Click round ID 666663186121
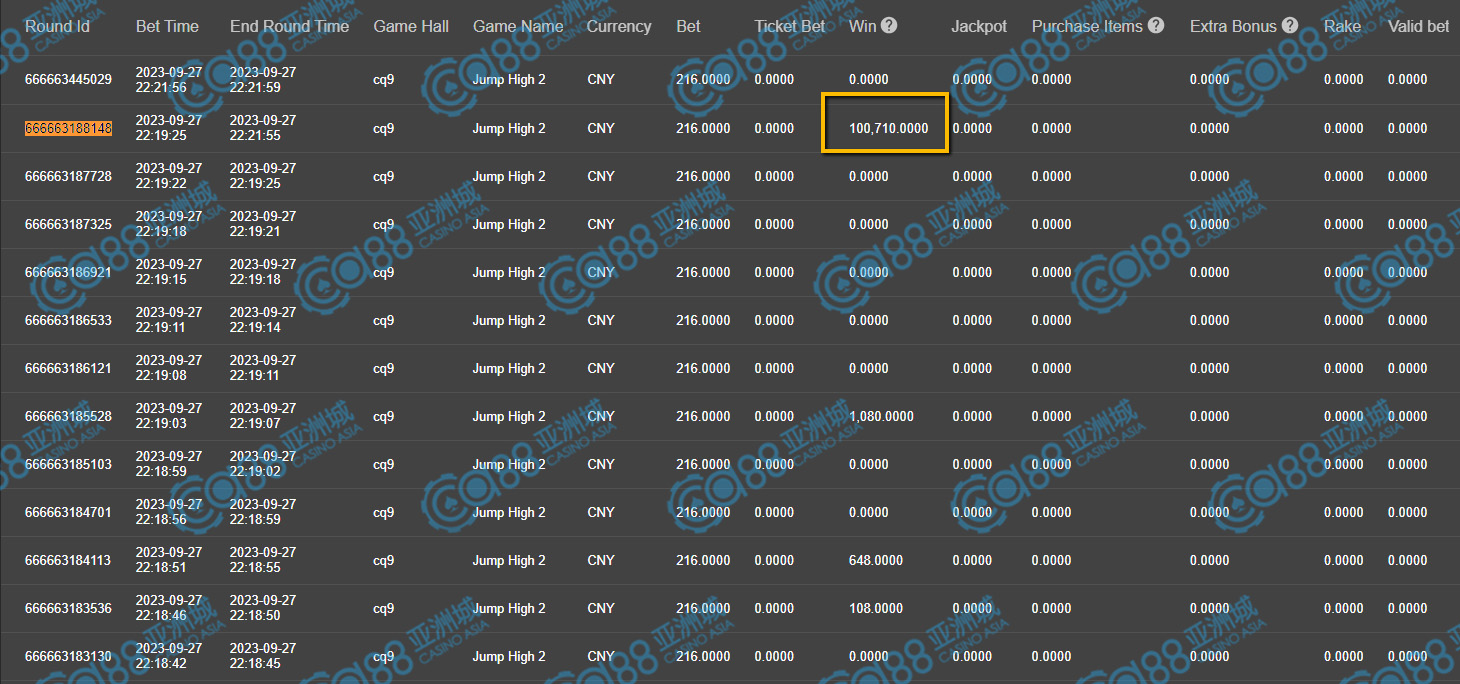Screen dimensions: 1460x684 point(68,368)
